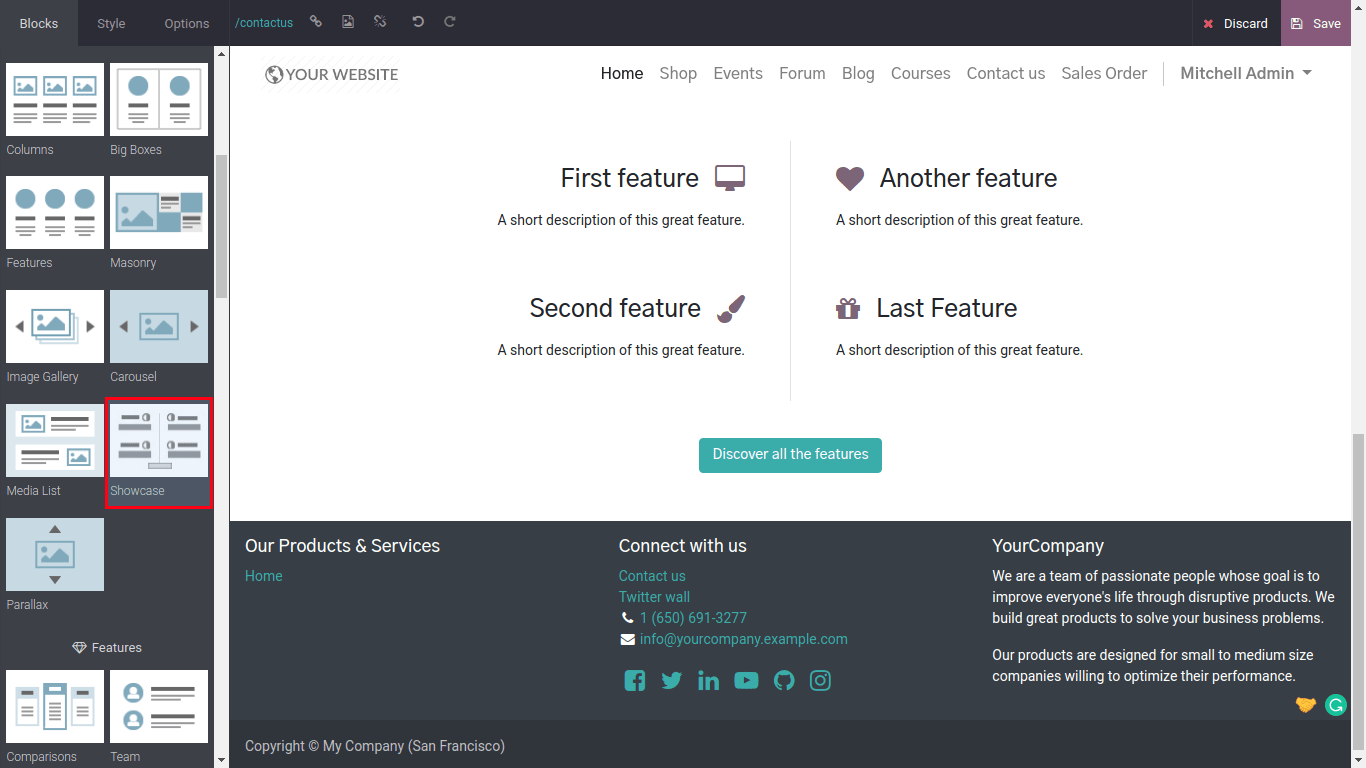Click the Features section header with diamond

[107, 648]
